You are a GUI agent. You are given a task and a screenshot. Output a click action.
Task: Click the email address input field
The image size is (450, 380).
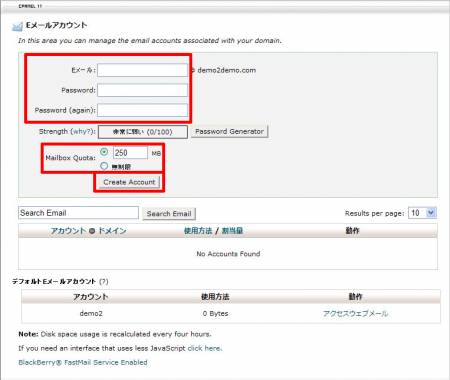[142, 70]
